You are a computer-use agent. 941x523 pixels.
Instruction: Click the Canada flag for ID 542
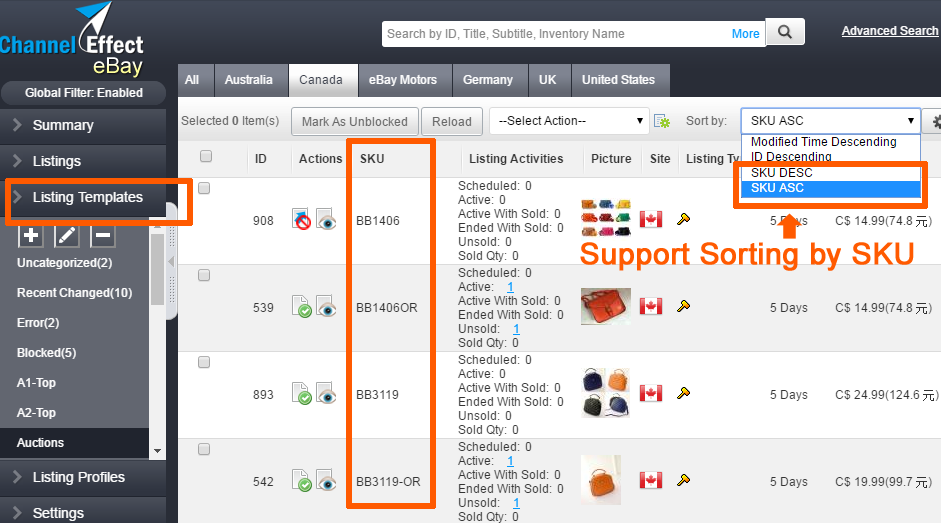point(651,480)
